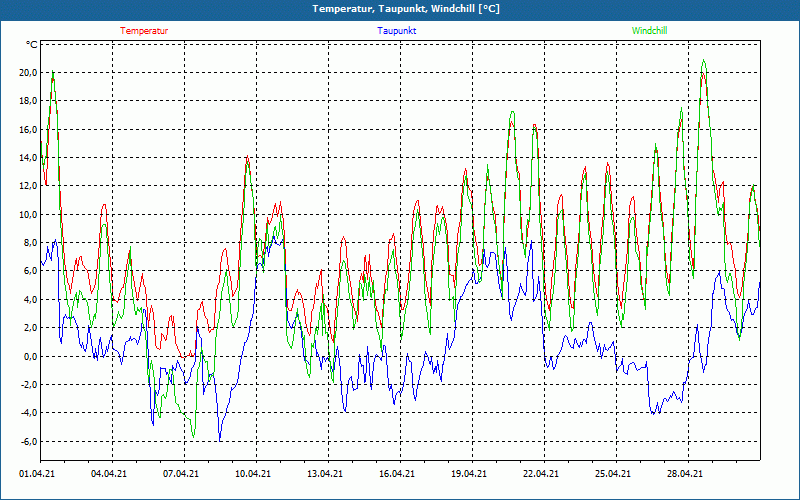Click the 22.04.21 date label

(540, 473)
